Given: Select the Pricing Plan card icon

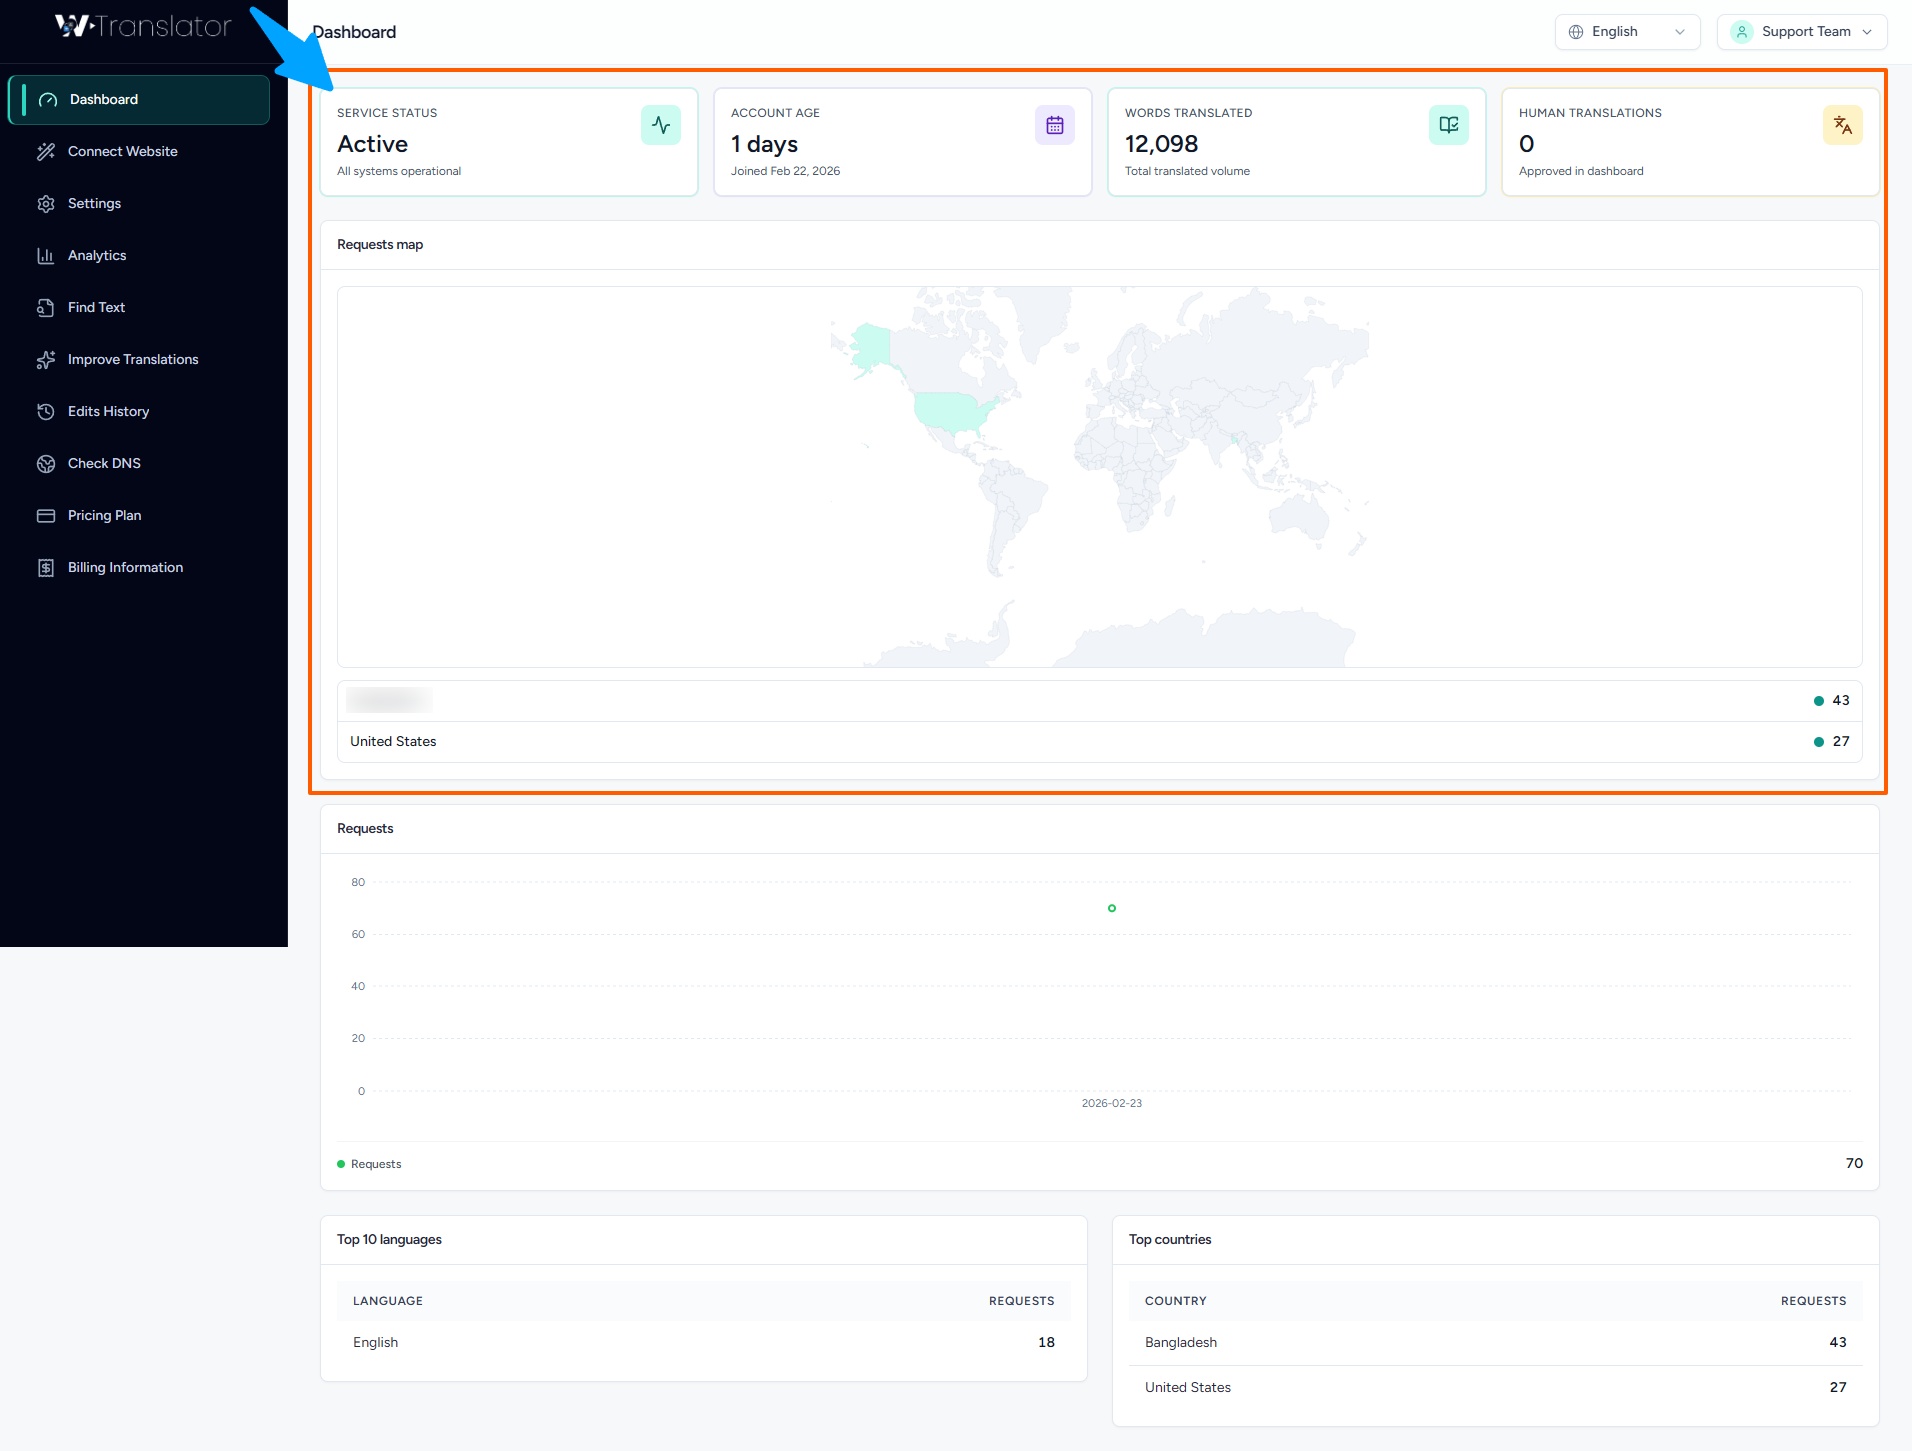Looking at the screenshot, I should [x=47, y=515].
